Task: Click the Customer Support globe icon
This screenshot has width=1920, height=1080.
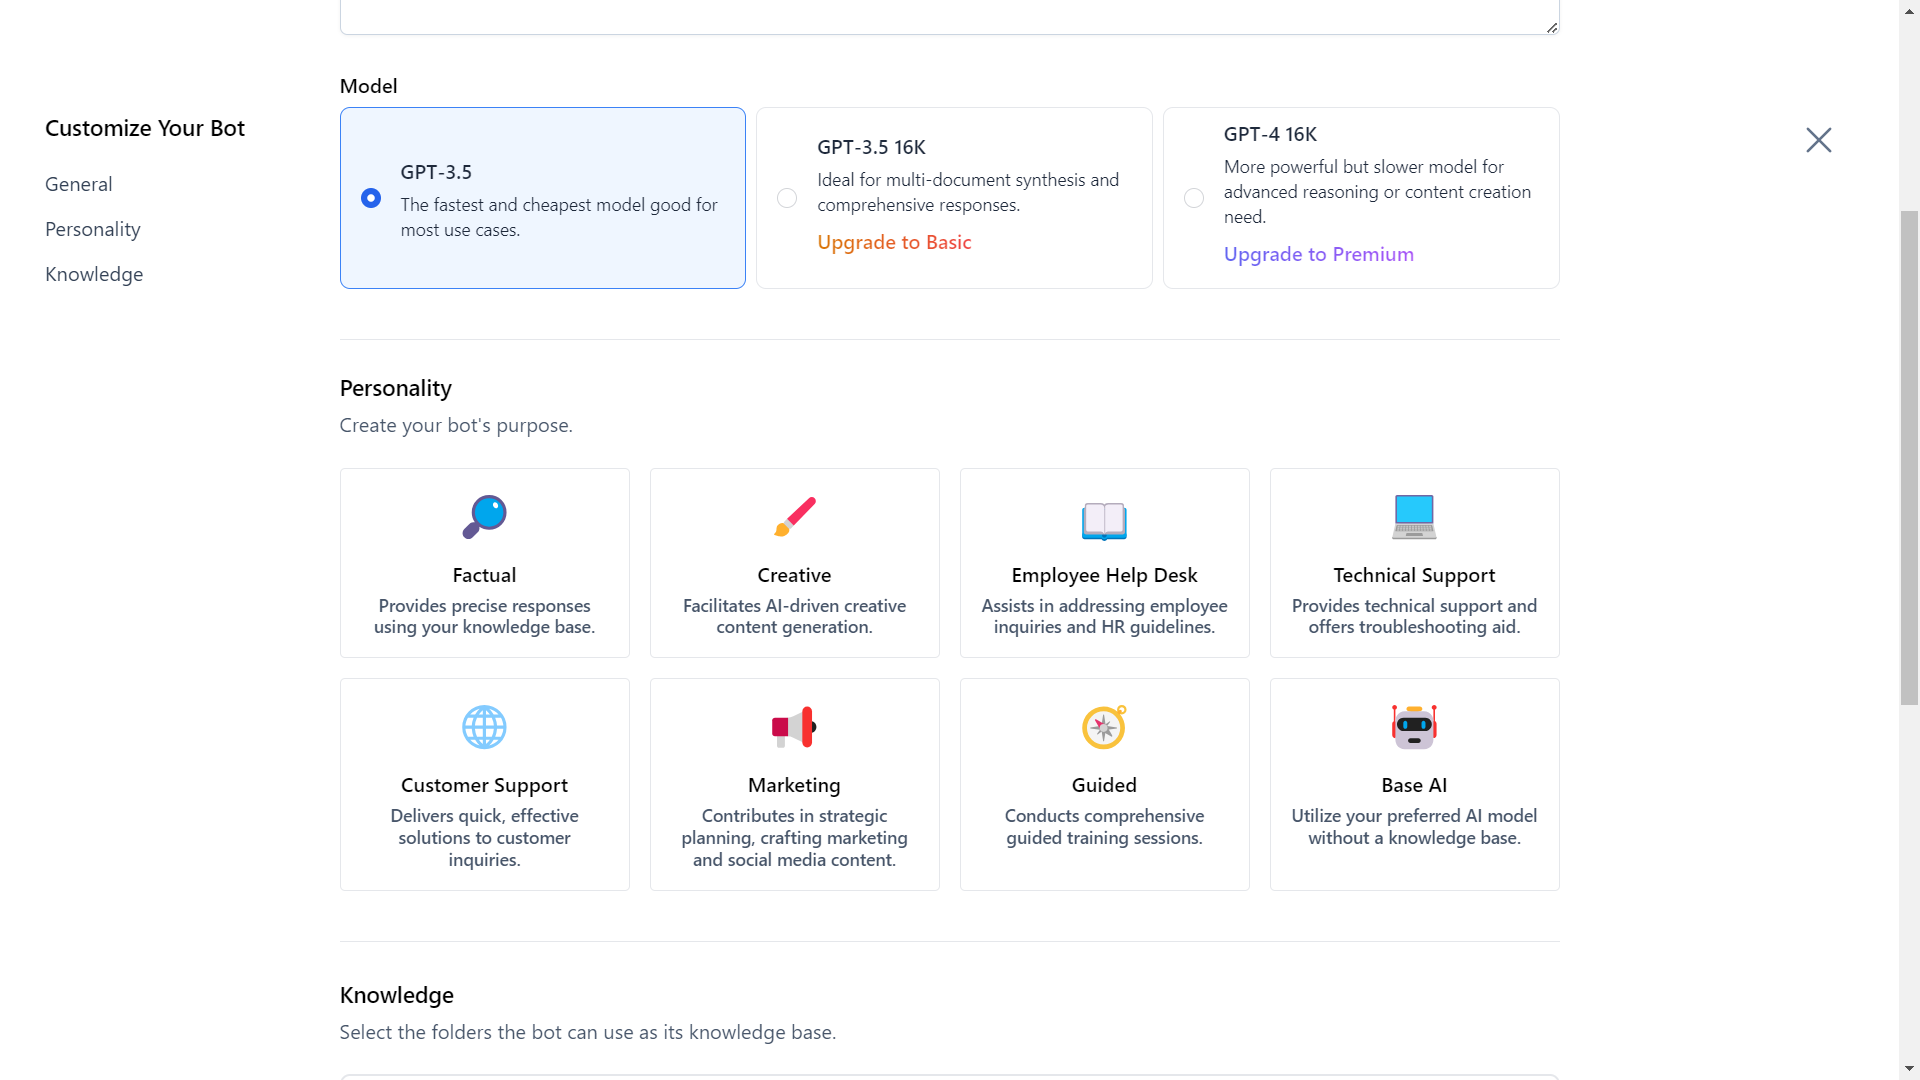Action: (484, 727)
